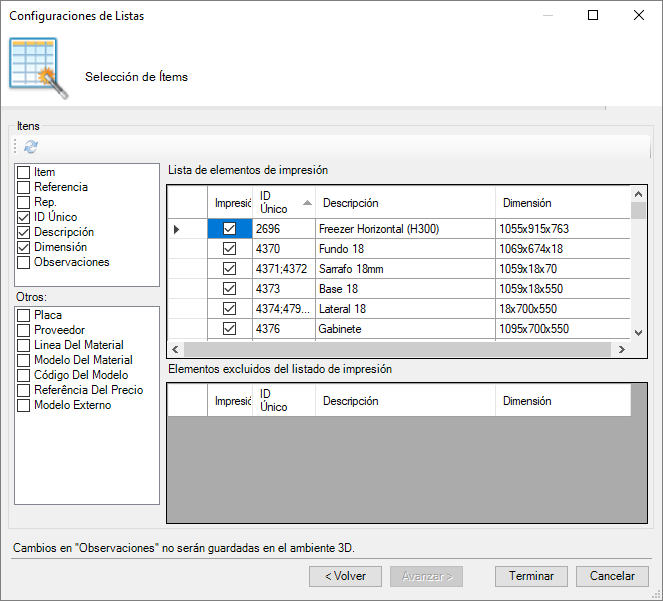Click the horizontal scroll left arrow
The width and height of the screenshot is (663, 601).
coord(175,349)
